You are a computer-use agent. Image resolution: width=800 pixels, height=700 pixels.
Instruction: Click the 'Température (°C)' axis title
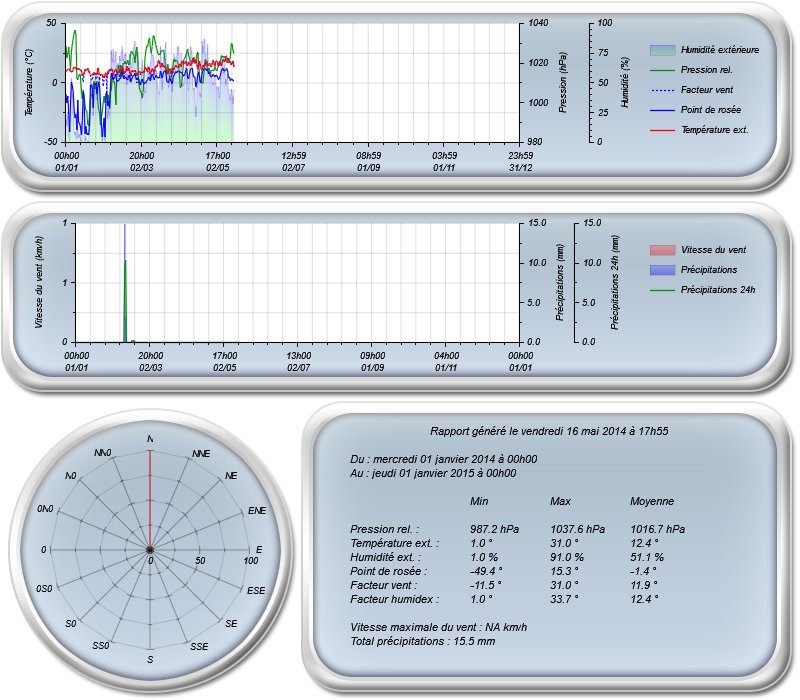29,83
